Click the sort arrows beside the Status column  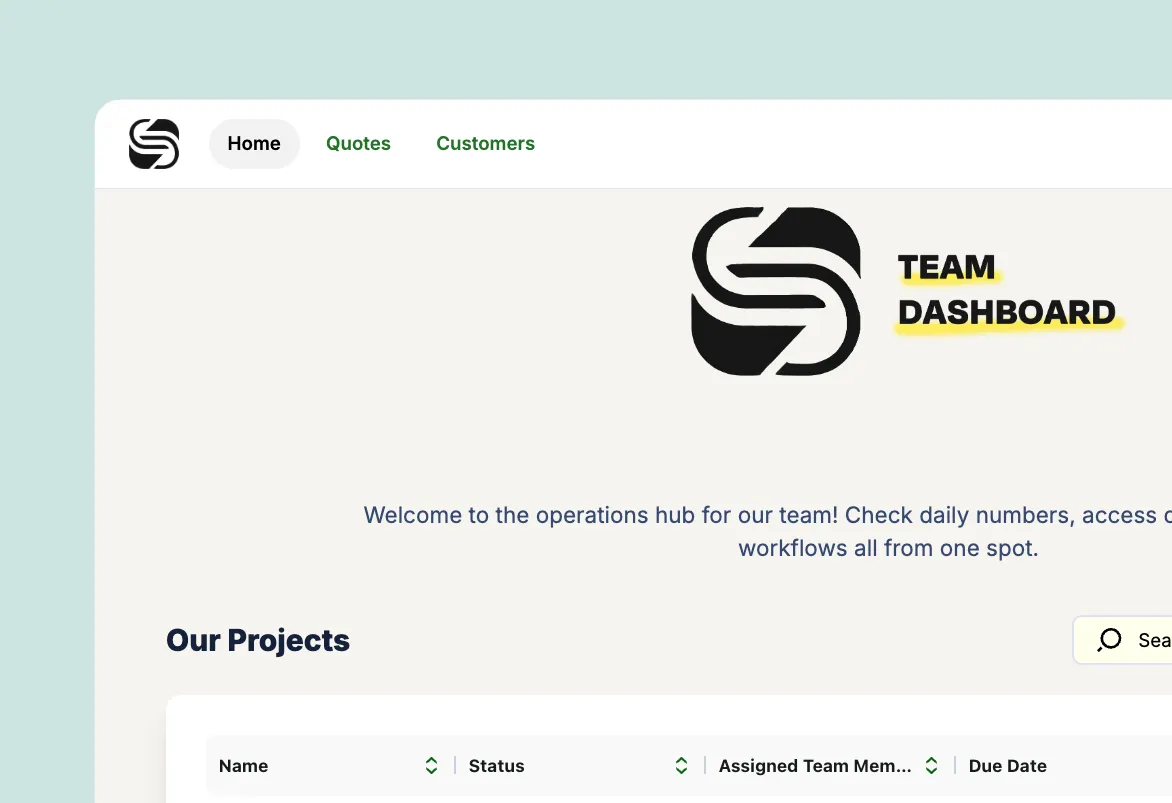pos(681,765)
